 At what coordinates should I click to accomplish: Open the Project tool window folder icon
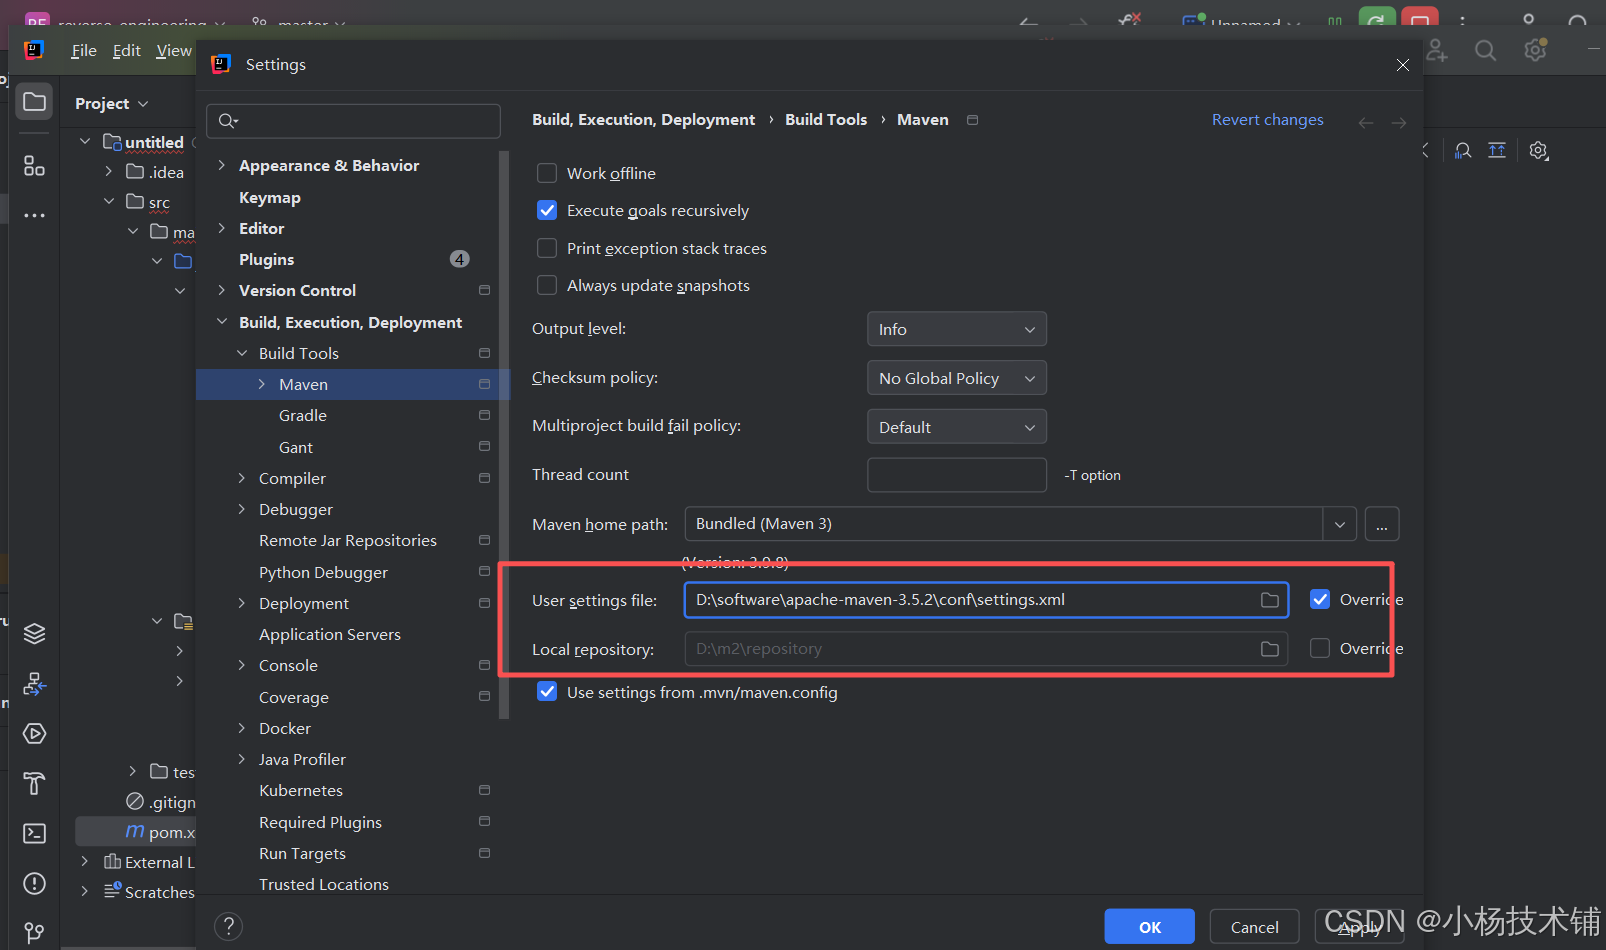[34, 102]
